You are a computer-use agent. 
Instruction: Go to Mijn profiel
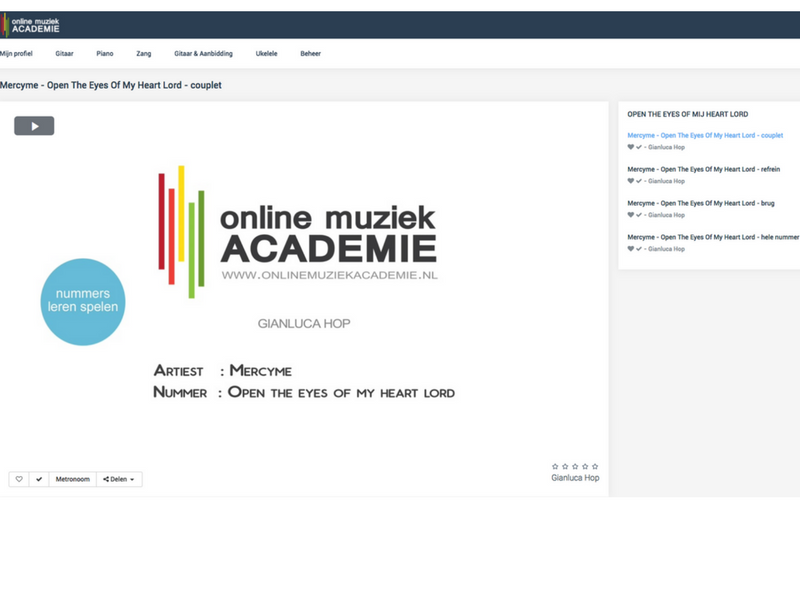tap(17, 53)
